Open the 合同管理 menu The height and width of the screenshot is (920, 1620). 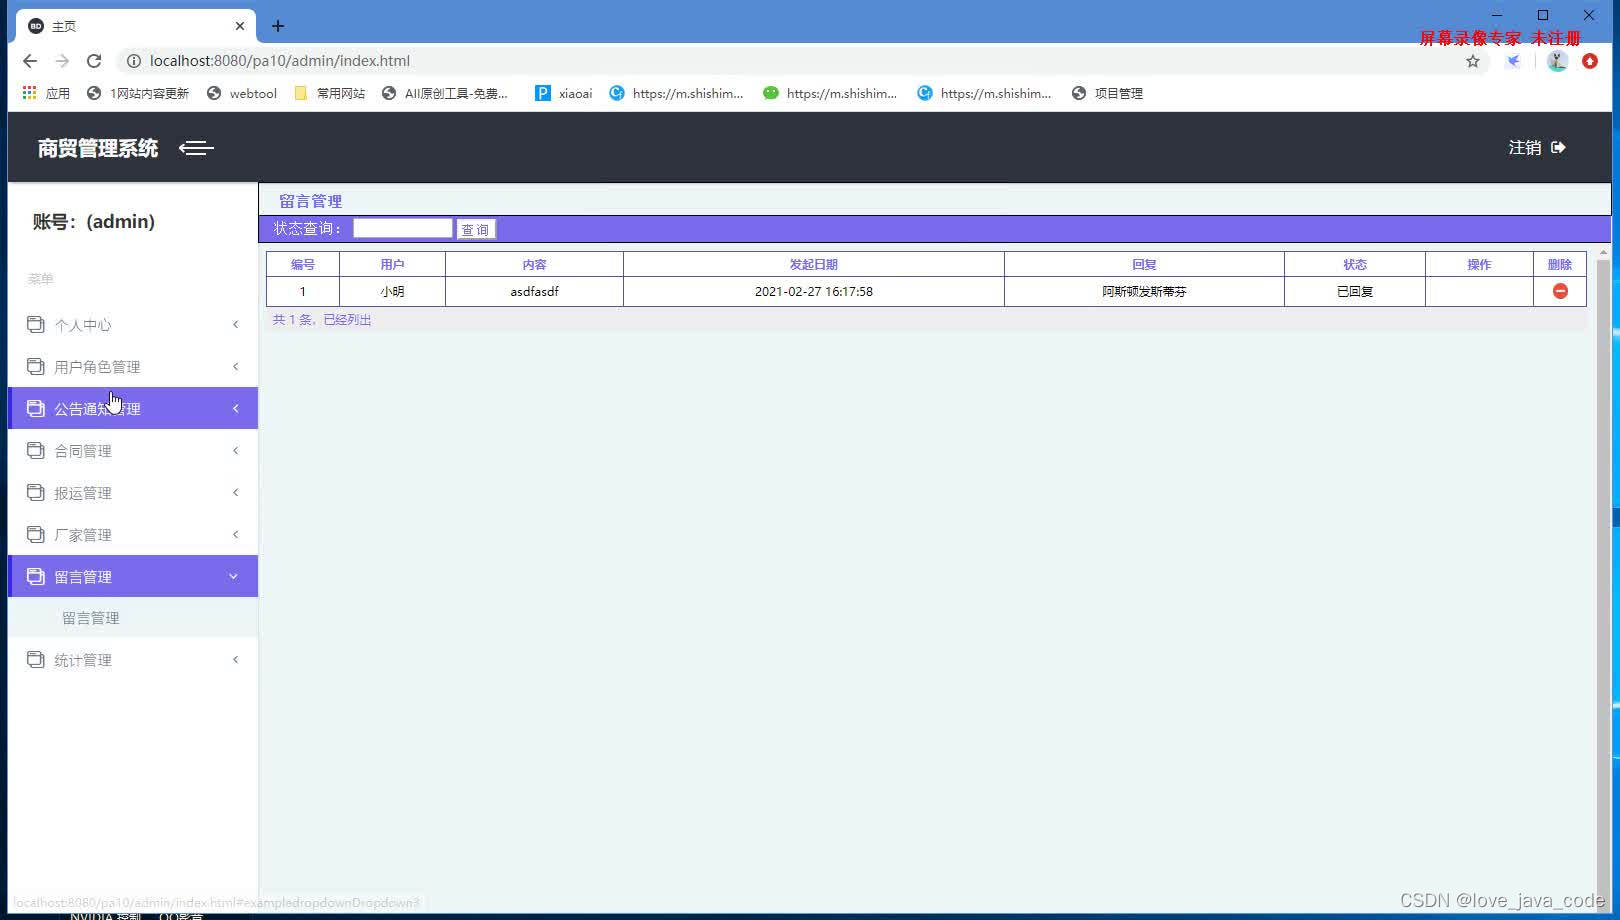point(133,450)
